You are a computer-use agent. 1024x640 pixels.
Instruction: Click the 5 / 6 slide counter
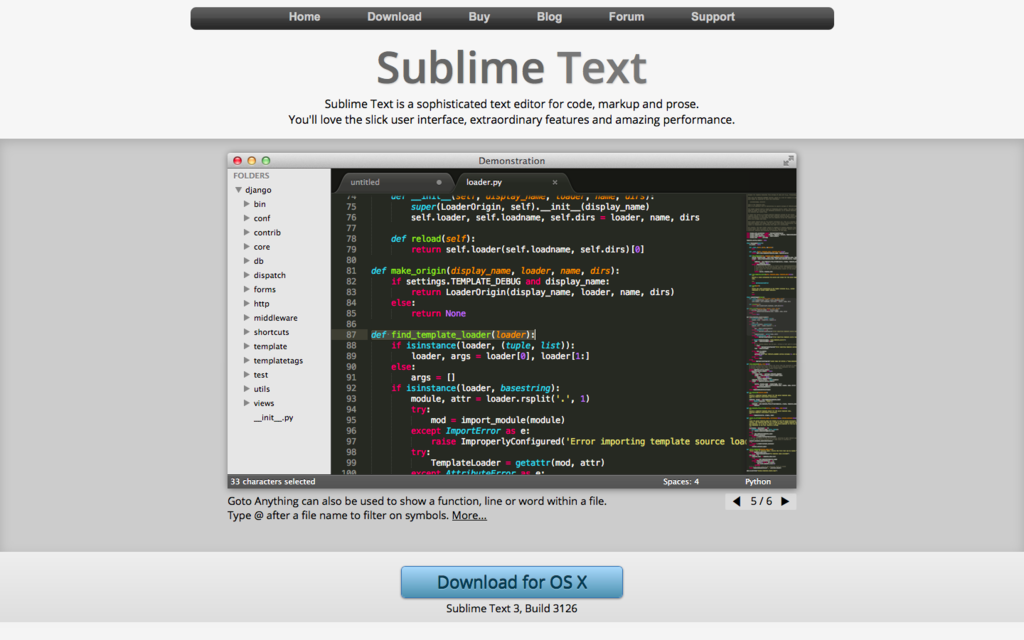[761, 502]
